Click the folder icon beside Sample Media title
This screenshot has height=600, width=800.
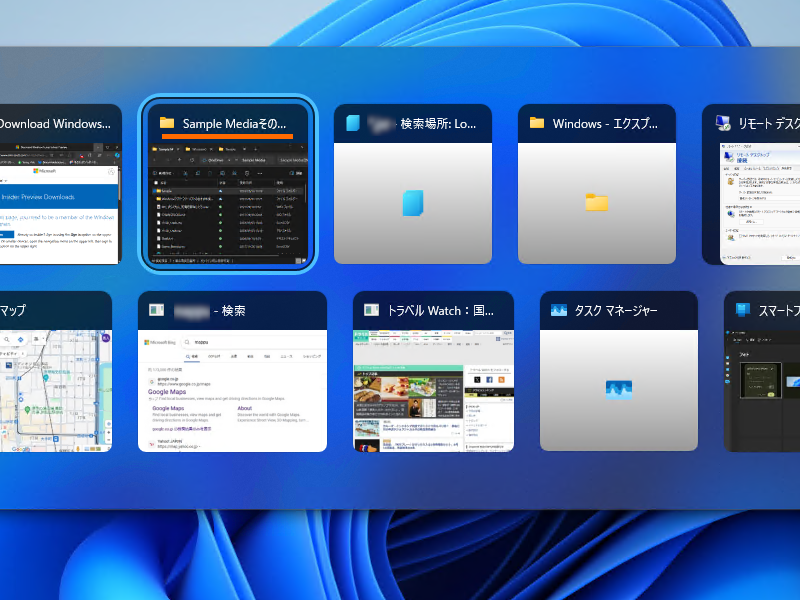(167, 123)
